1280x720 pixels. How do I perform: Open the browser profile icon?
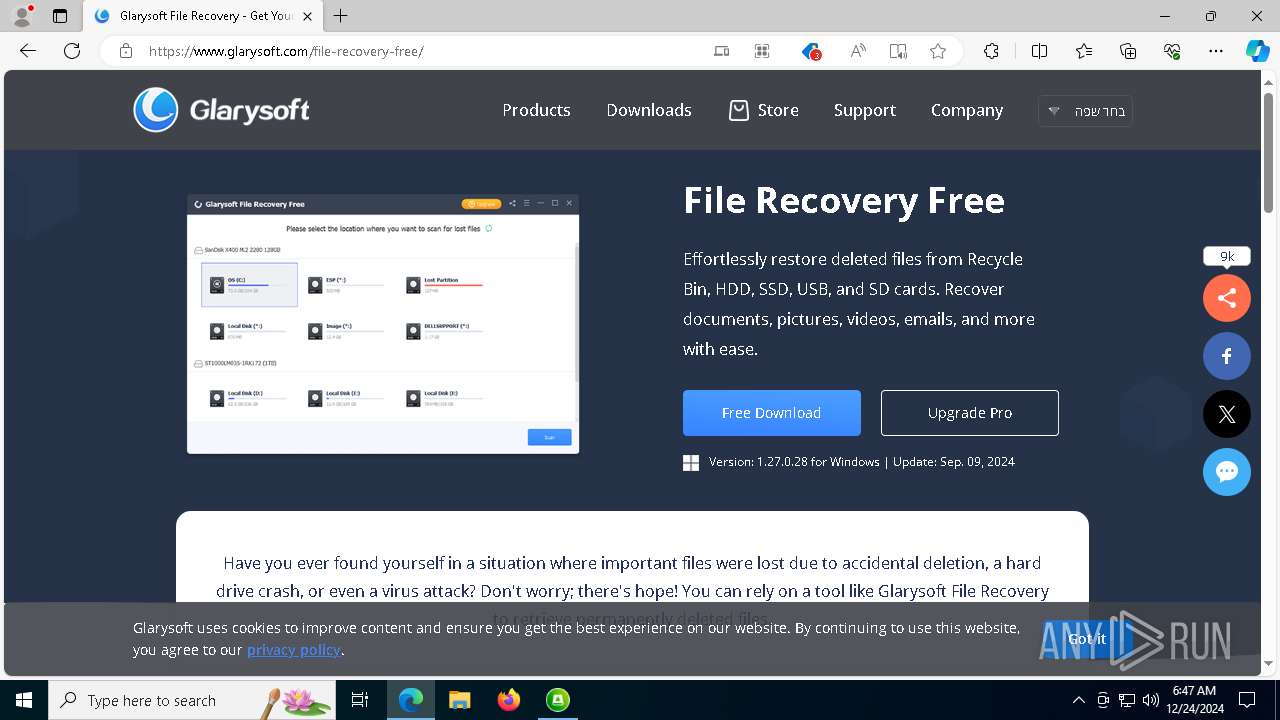tap(22, 15)
